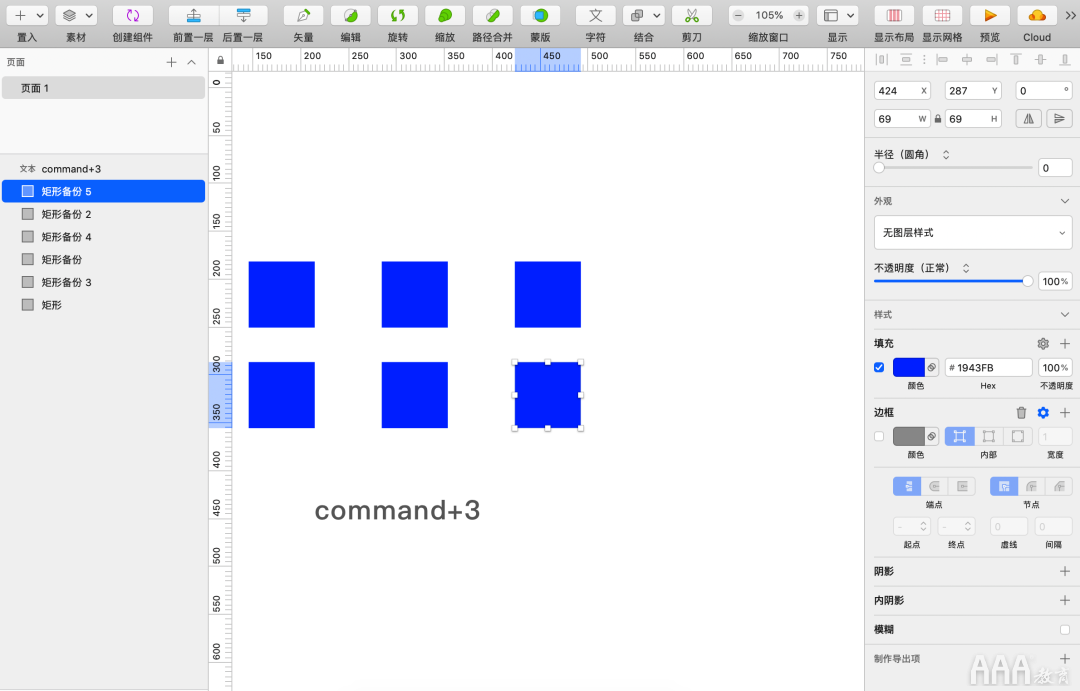Open the 不透明度 blend mode stepper
The image size is (1080, 691).
[x=966, y=268]
